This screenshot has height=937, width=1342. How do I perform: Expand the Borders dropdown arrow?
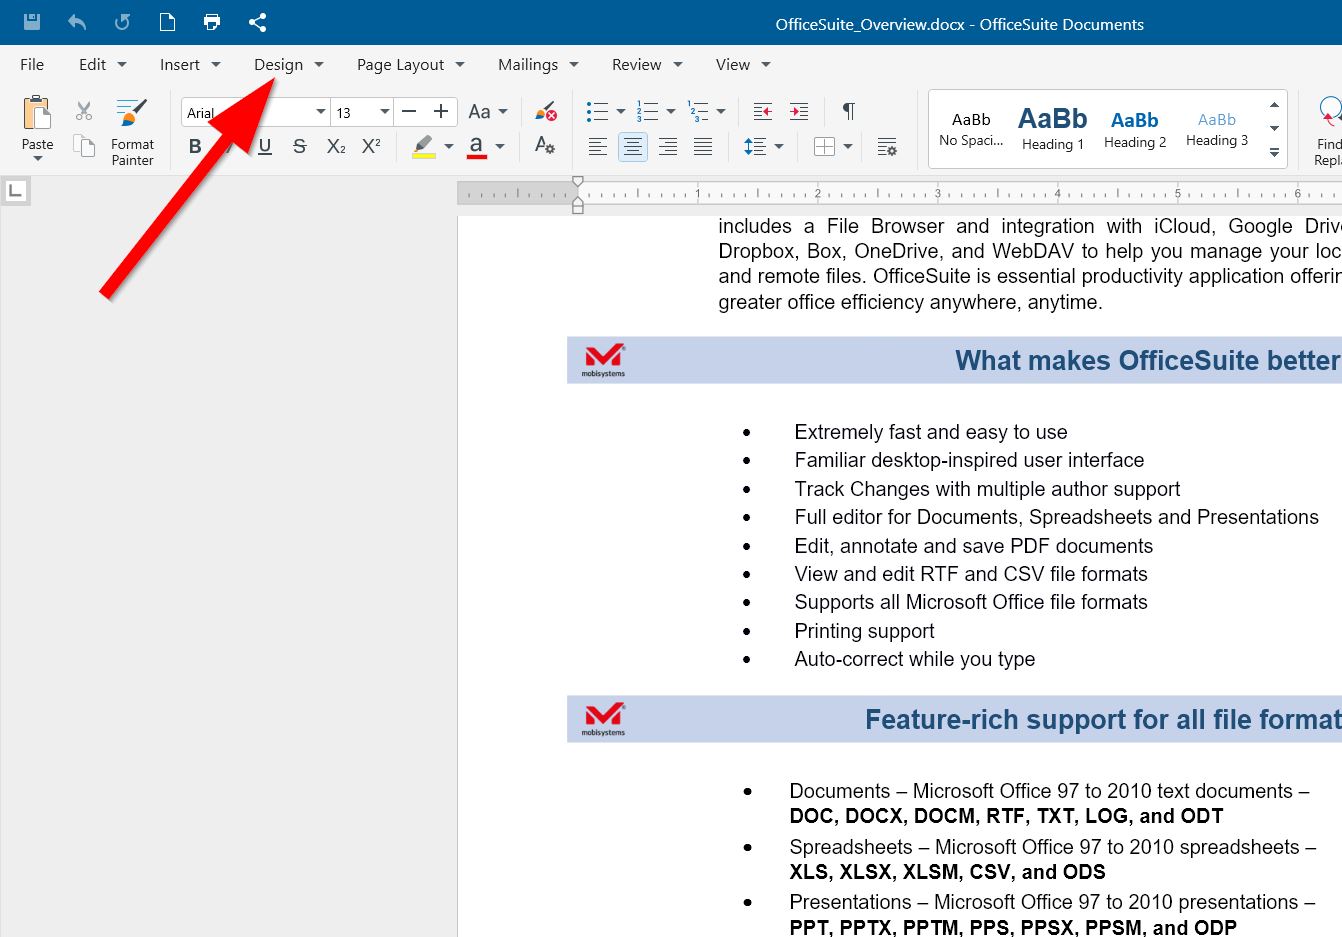848,147
